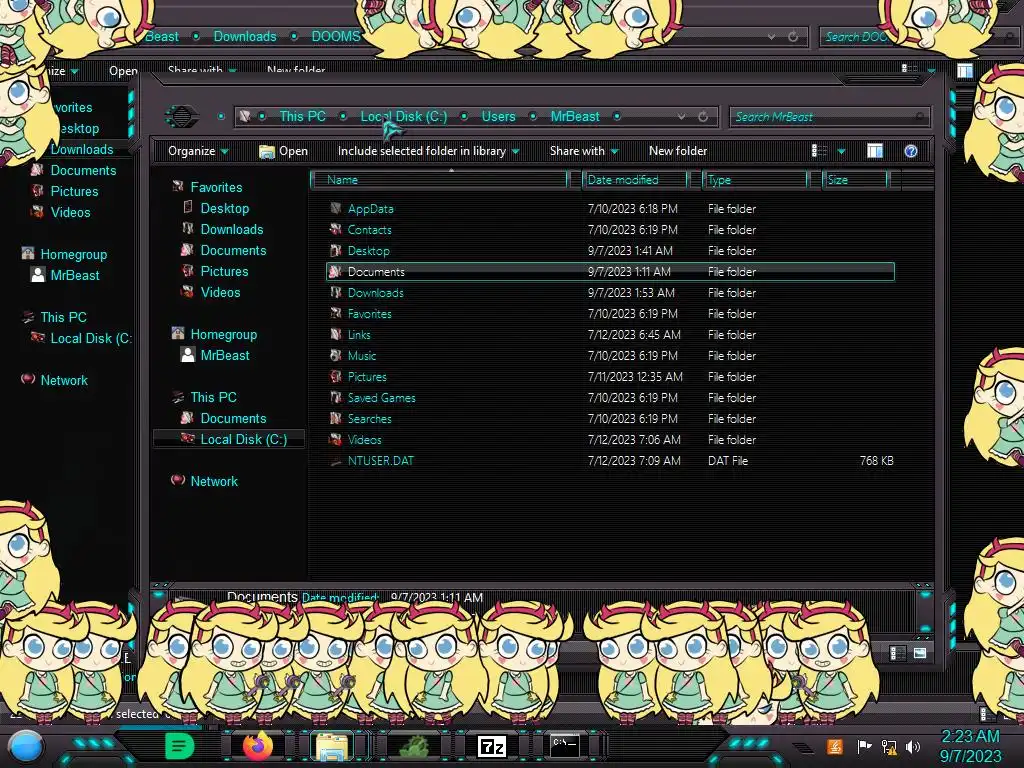Click the back navigation button
Image resolution: width=1024 pixels, height=768 pixels.
(x=182, y=116)
